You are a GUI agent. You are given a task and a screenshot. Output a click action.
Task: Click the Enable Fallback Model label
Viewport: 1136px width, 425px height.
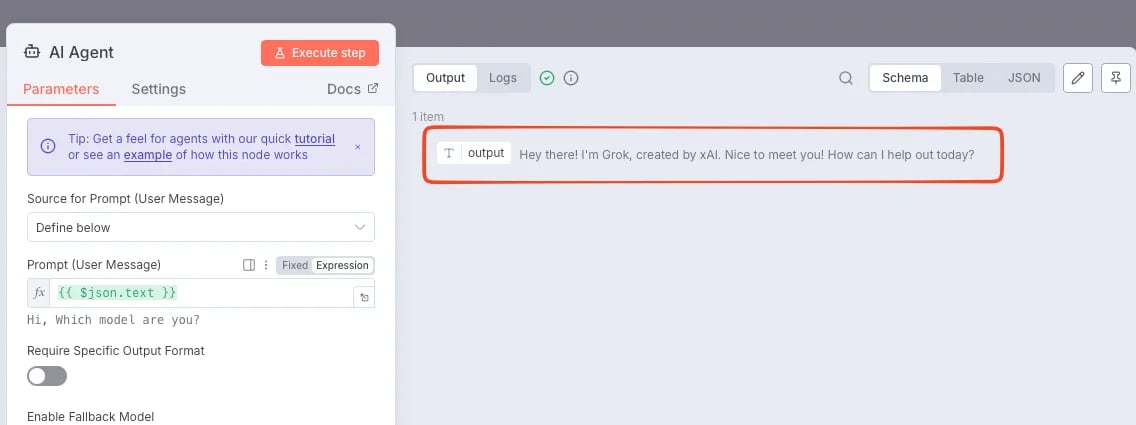click(91, 416)
